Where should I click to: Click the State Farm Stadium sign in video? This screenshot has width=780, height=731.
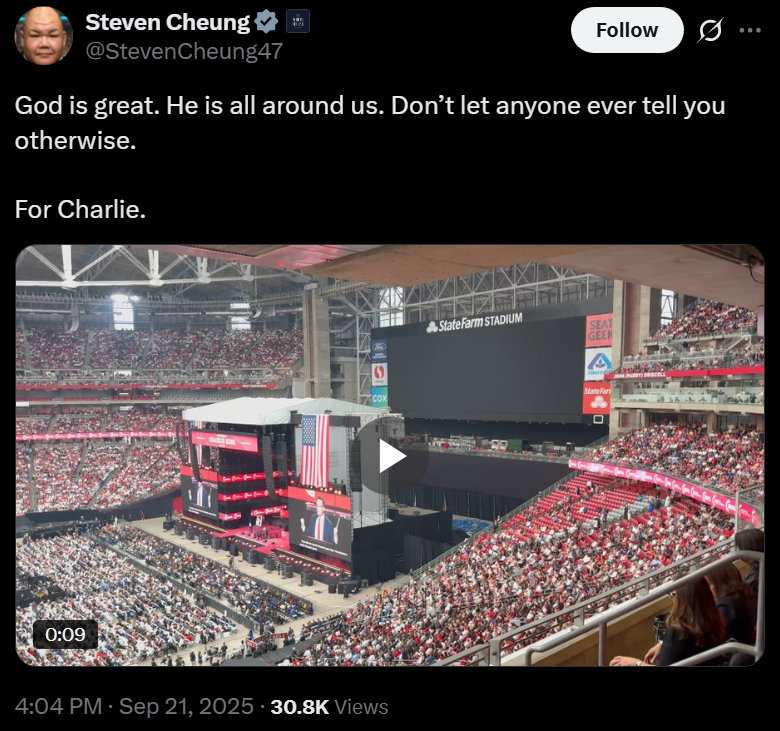click(475, 322)
